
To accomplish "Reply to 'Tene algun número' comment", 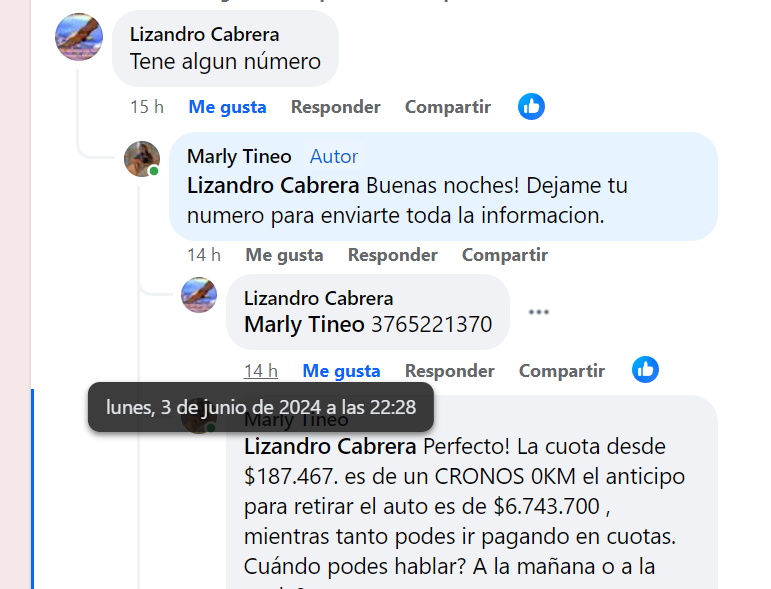I will pyautogui.click(x=335, y=107).
